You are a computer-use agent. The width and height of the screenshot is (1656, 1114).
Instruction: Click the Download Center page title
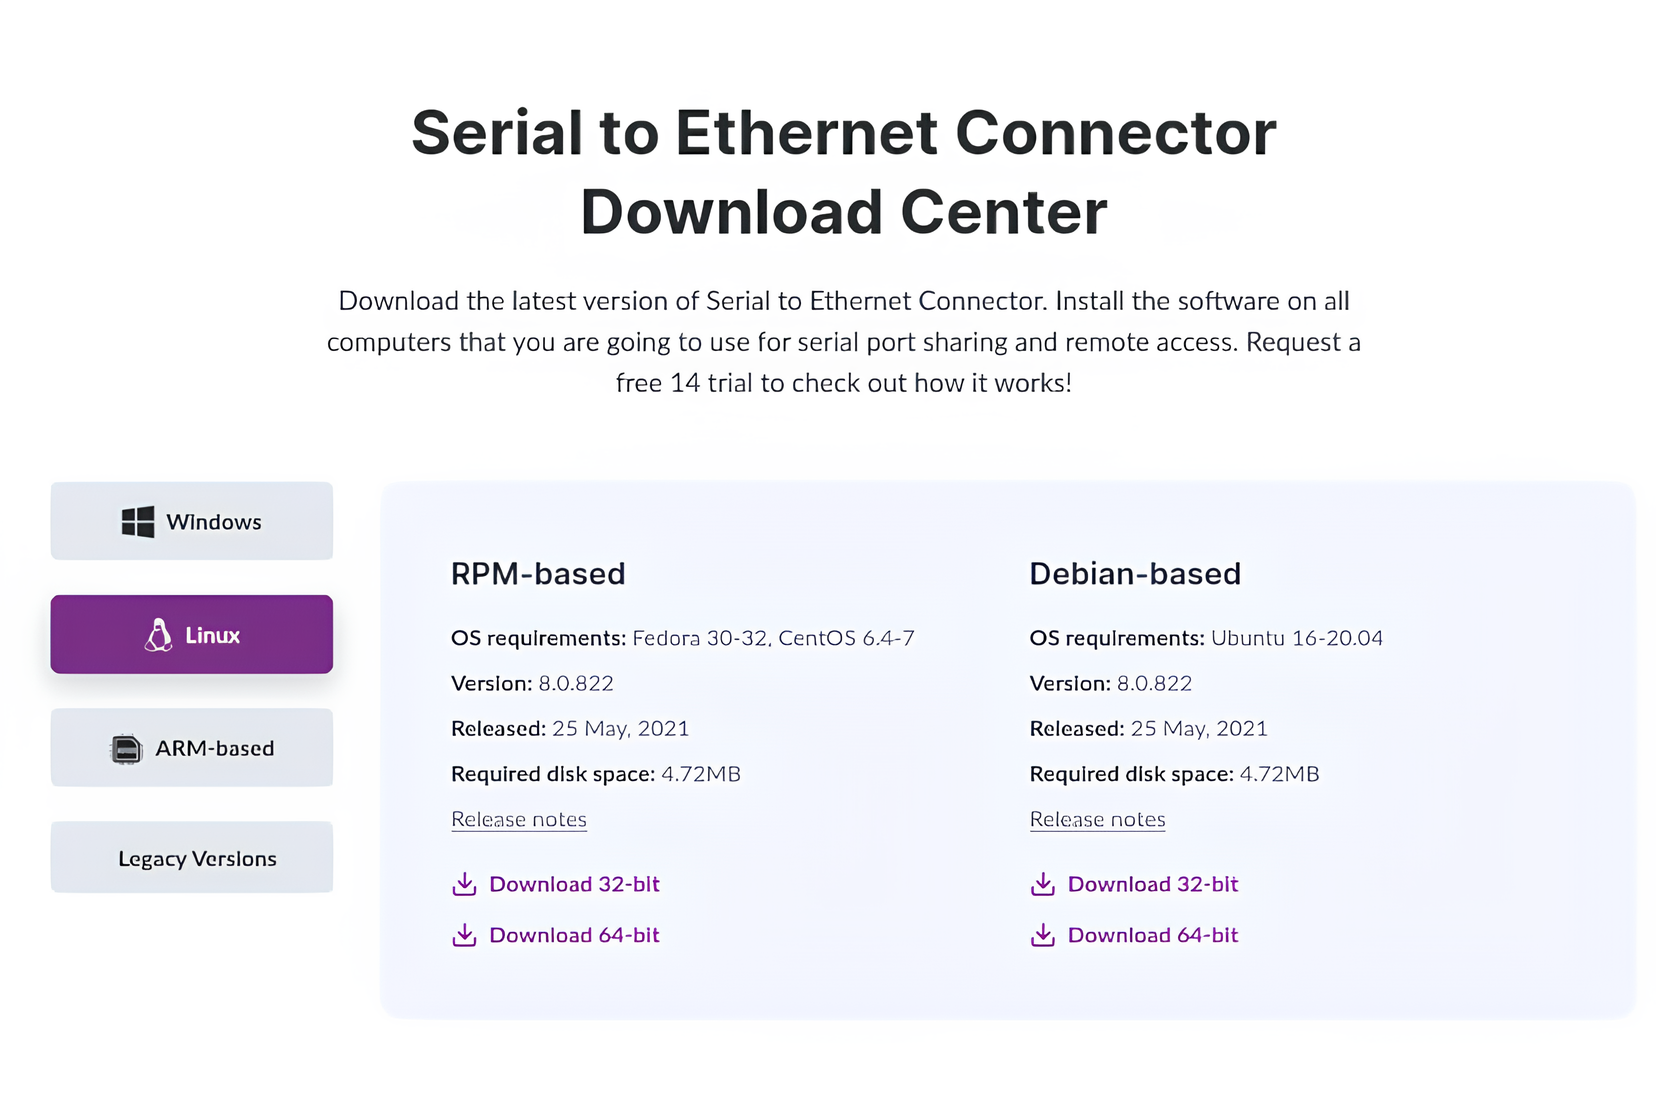(x=843, y=172)
